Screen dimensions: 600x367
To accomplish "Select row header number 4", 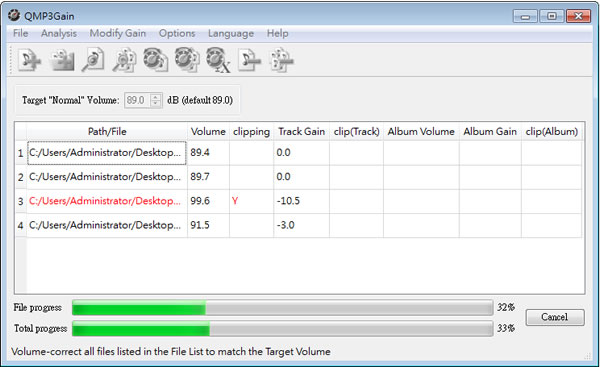I will (x=21, y=225).
